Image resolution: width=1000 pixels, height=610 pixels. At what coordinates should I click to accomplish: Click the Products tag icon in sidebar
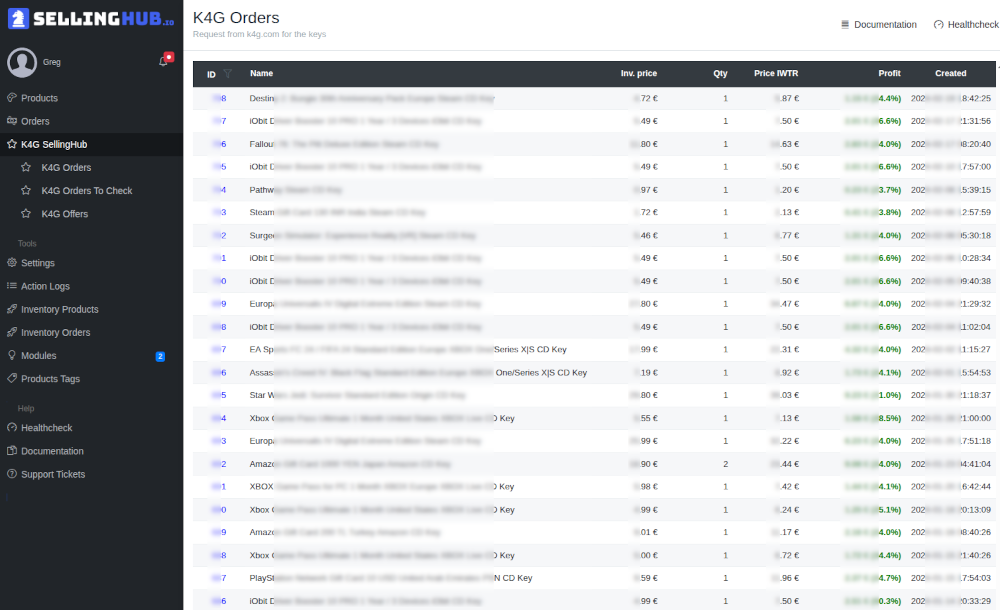[x=12, y=98]
